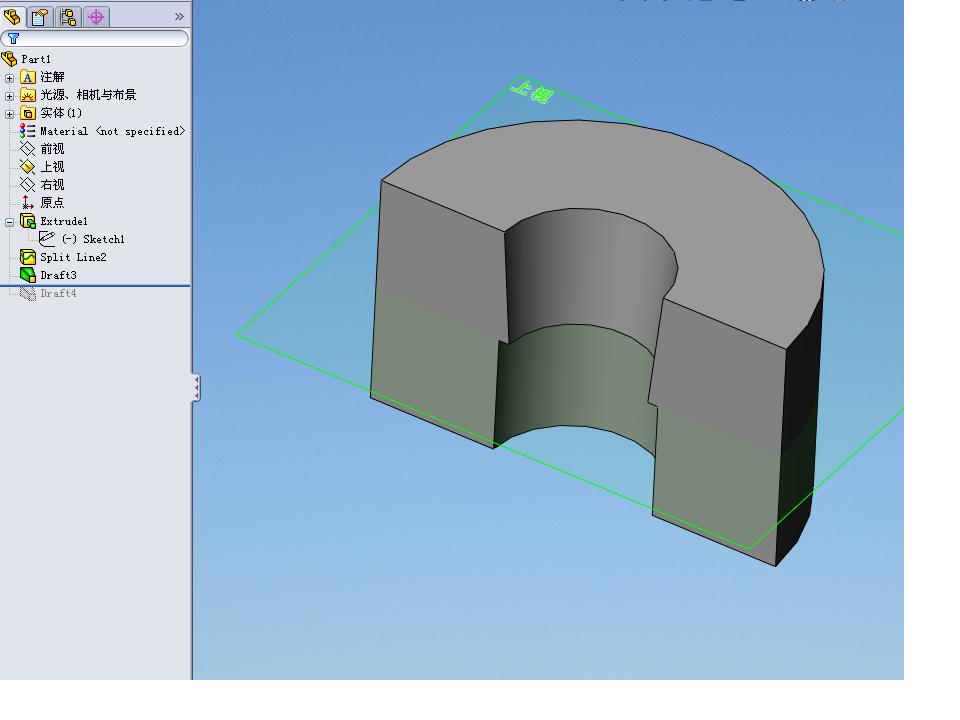
Task: Click the 前视 front plane icon
Action: click(28, 149)
